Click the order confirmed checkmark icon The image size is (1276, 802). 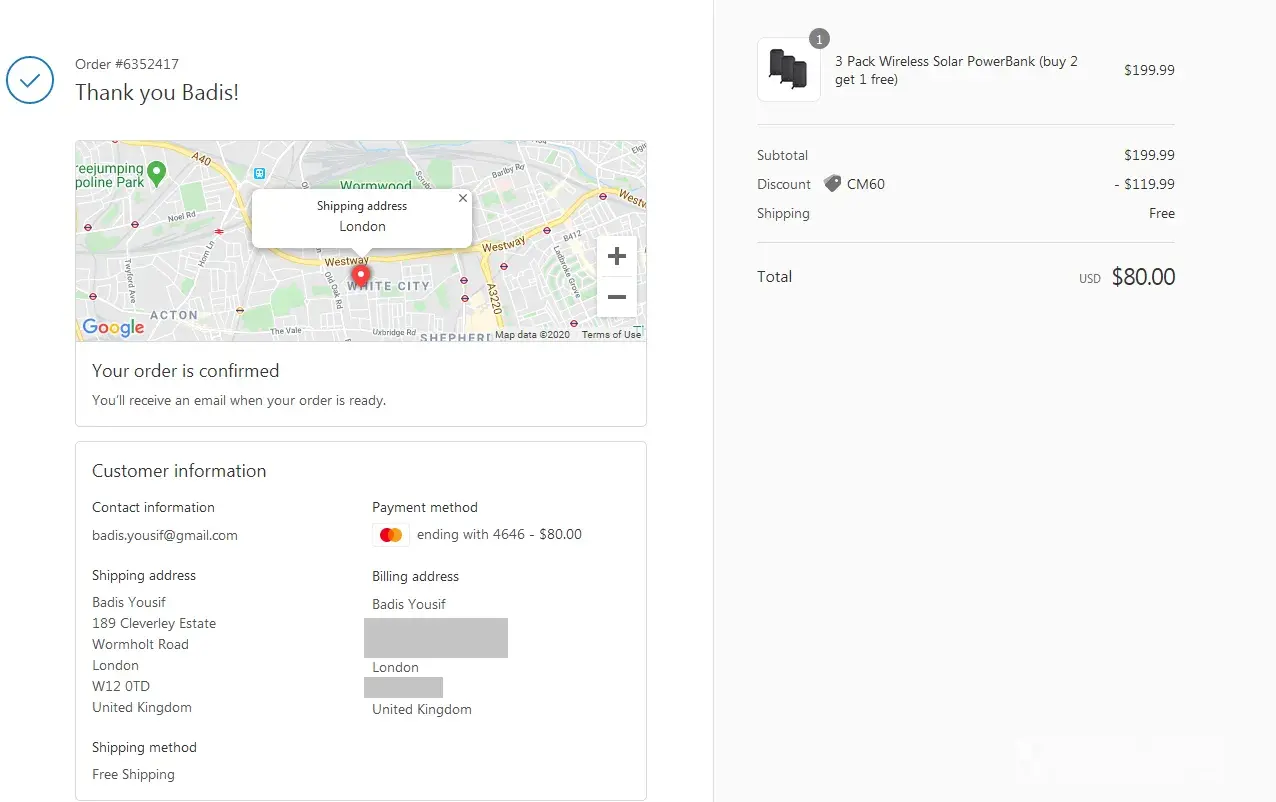(30, 80)
